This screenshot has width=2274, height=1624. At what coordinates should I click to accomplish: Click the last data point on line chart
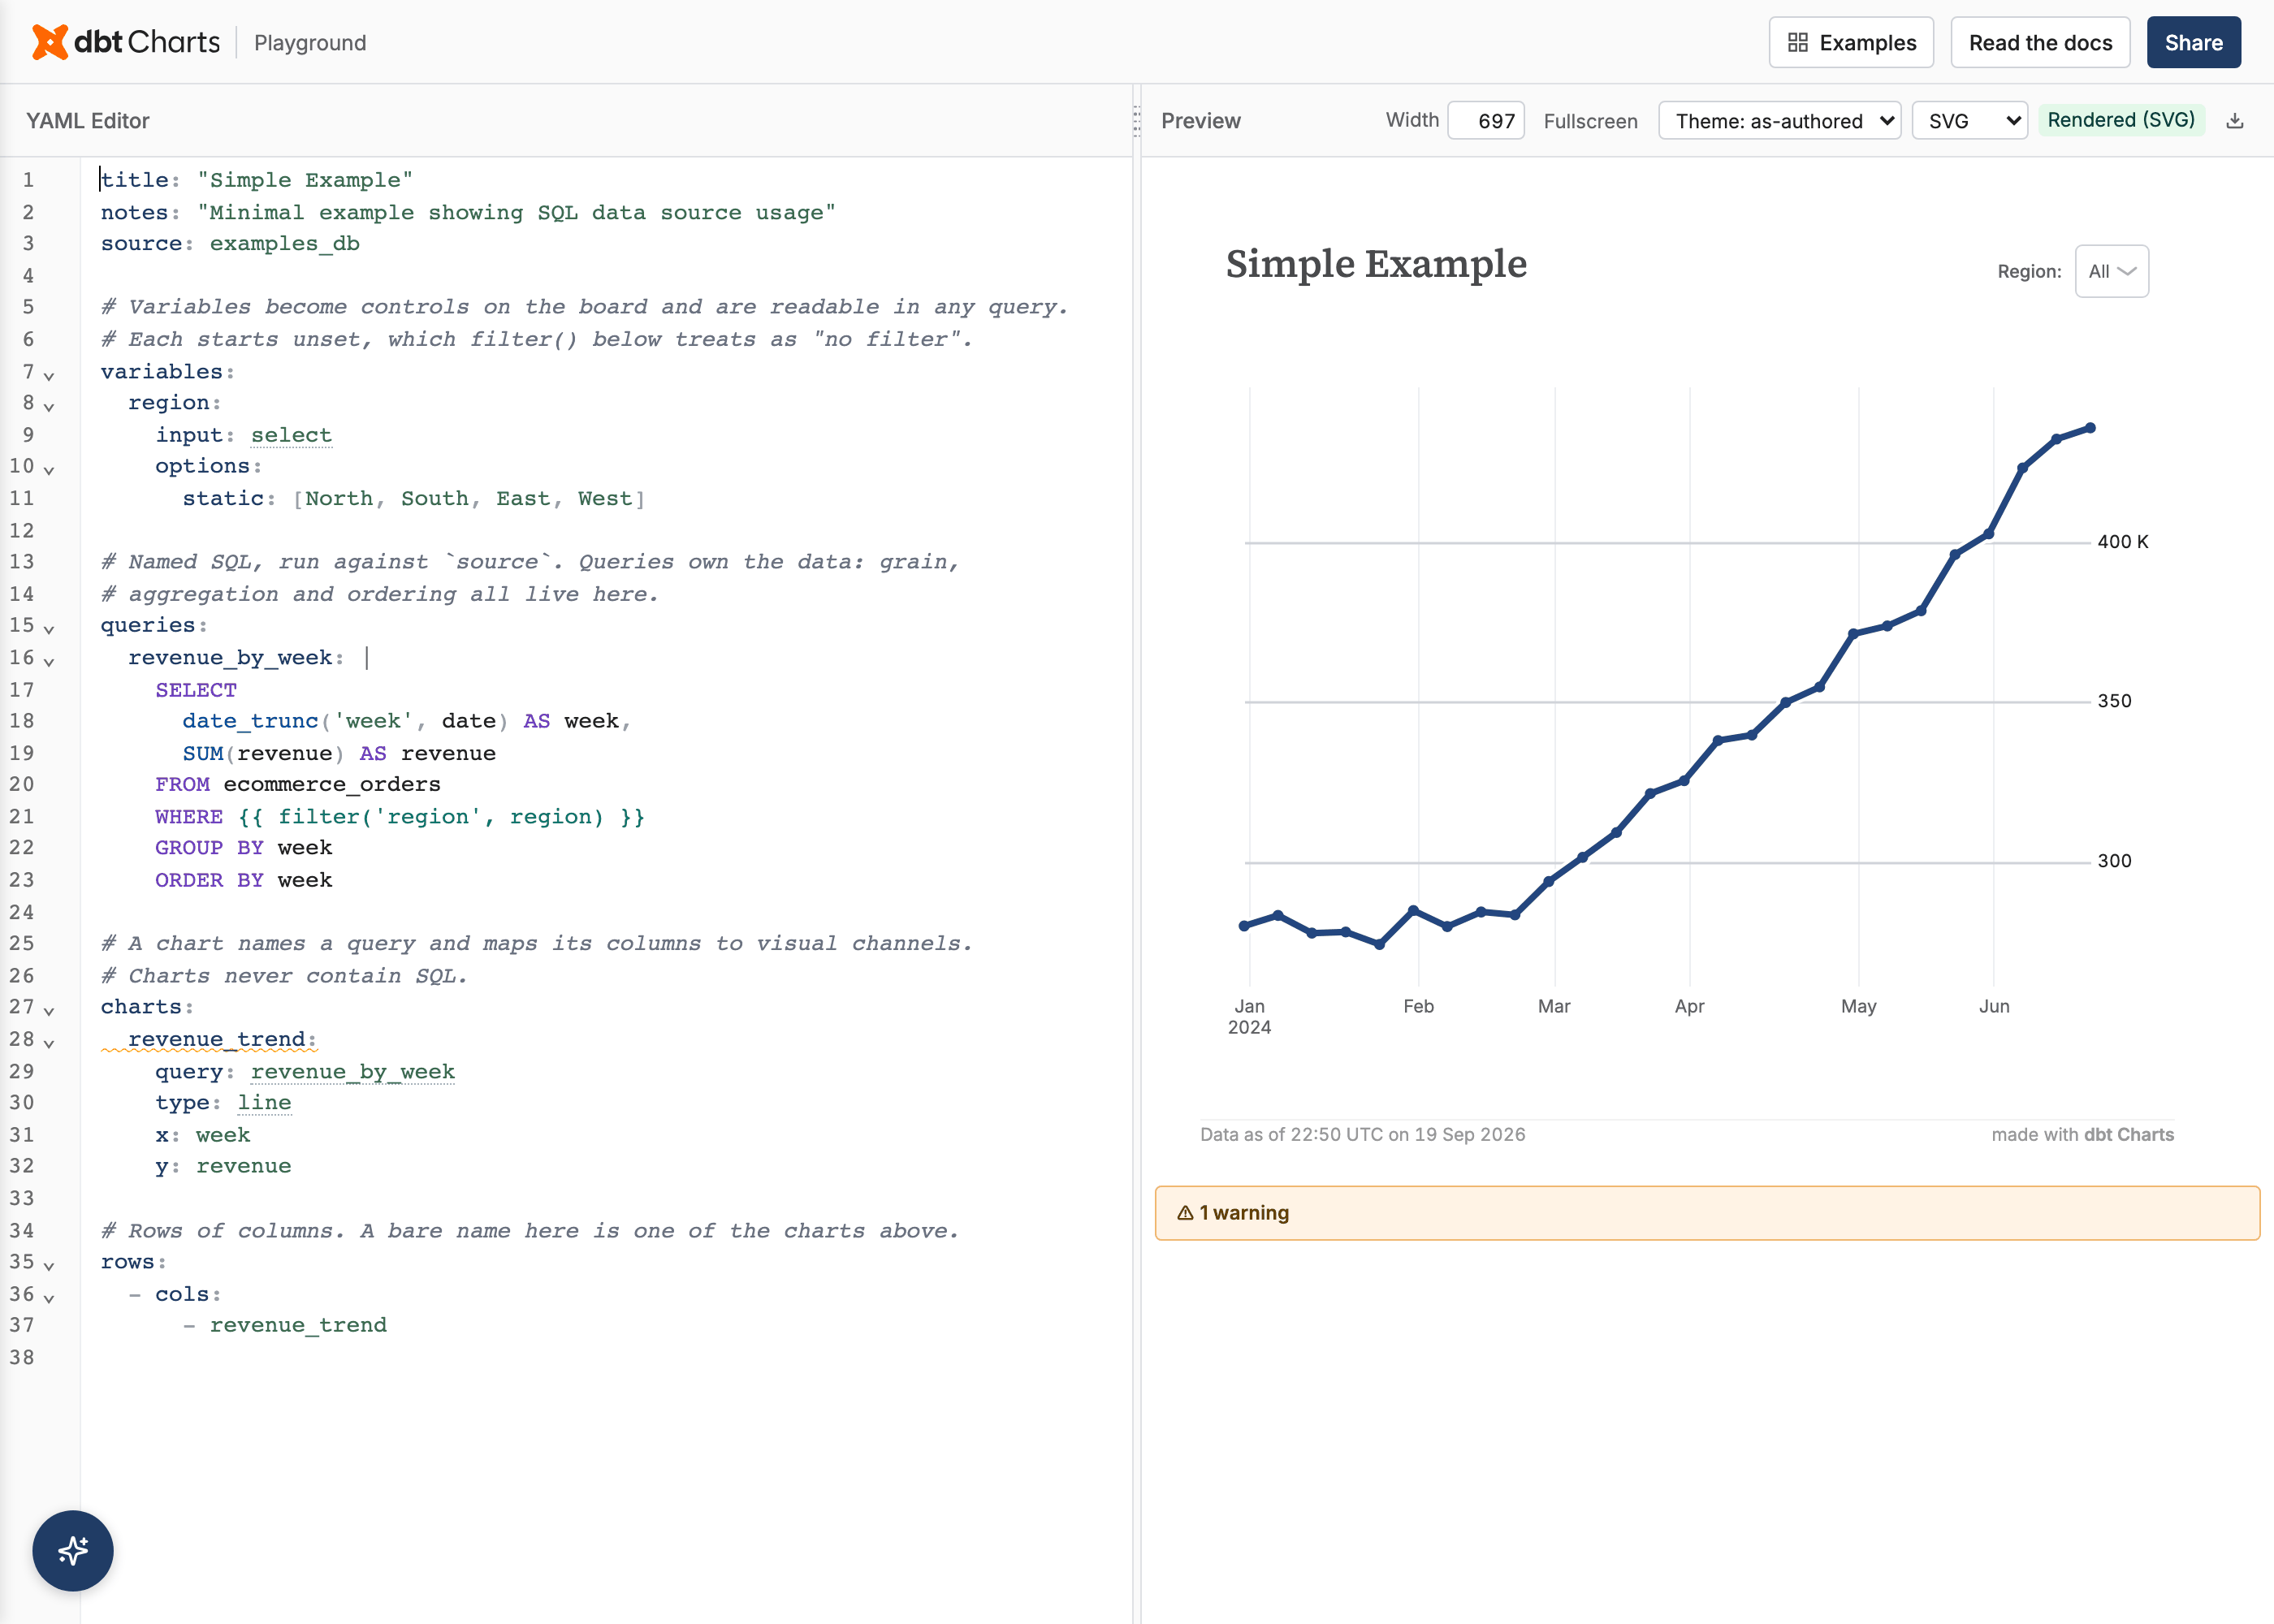[x=2089, y=428]
